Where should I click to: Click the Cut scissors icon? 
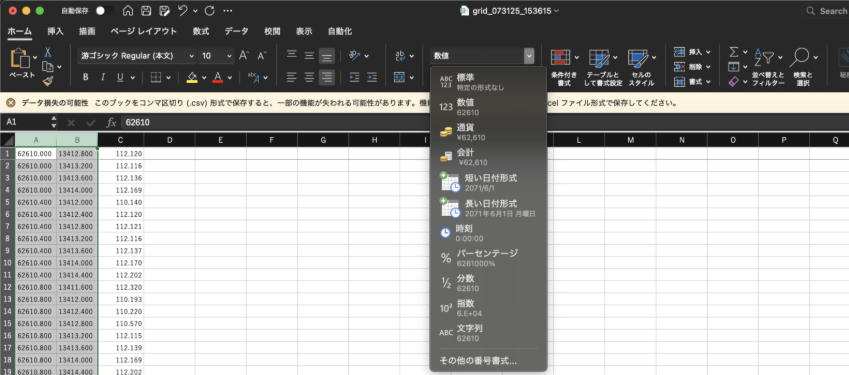47,52
